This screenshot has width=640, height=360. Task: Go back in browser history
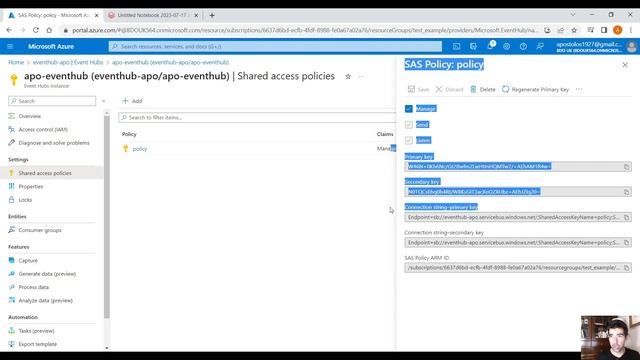9,30
